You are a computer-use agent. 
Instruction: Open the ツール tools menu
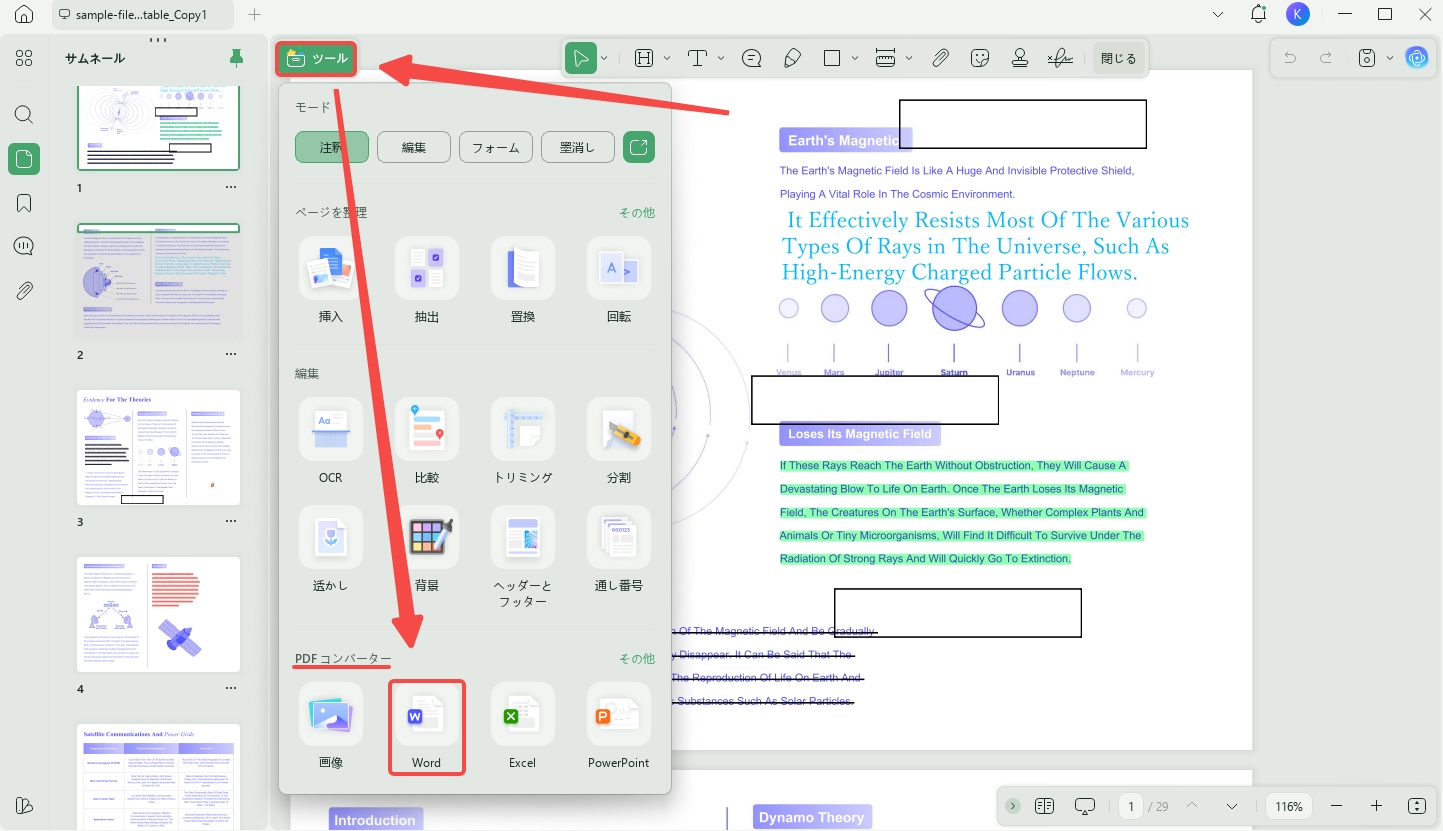pyautogui.click(x=317, y=59)
